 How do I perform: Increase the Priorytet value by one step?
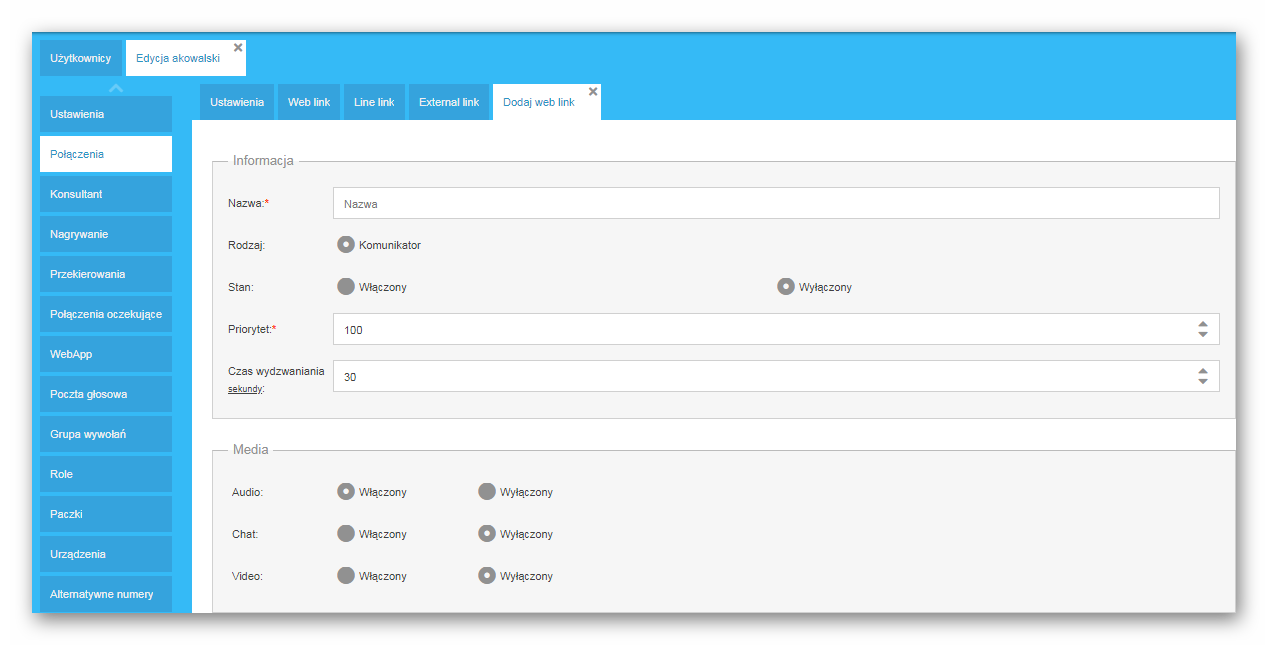1202,324
